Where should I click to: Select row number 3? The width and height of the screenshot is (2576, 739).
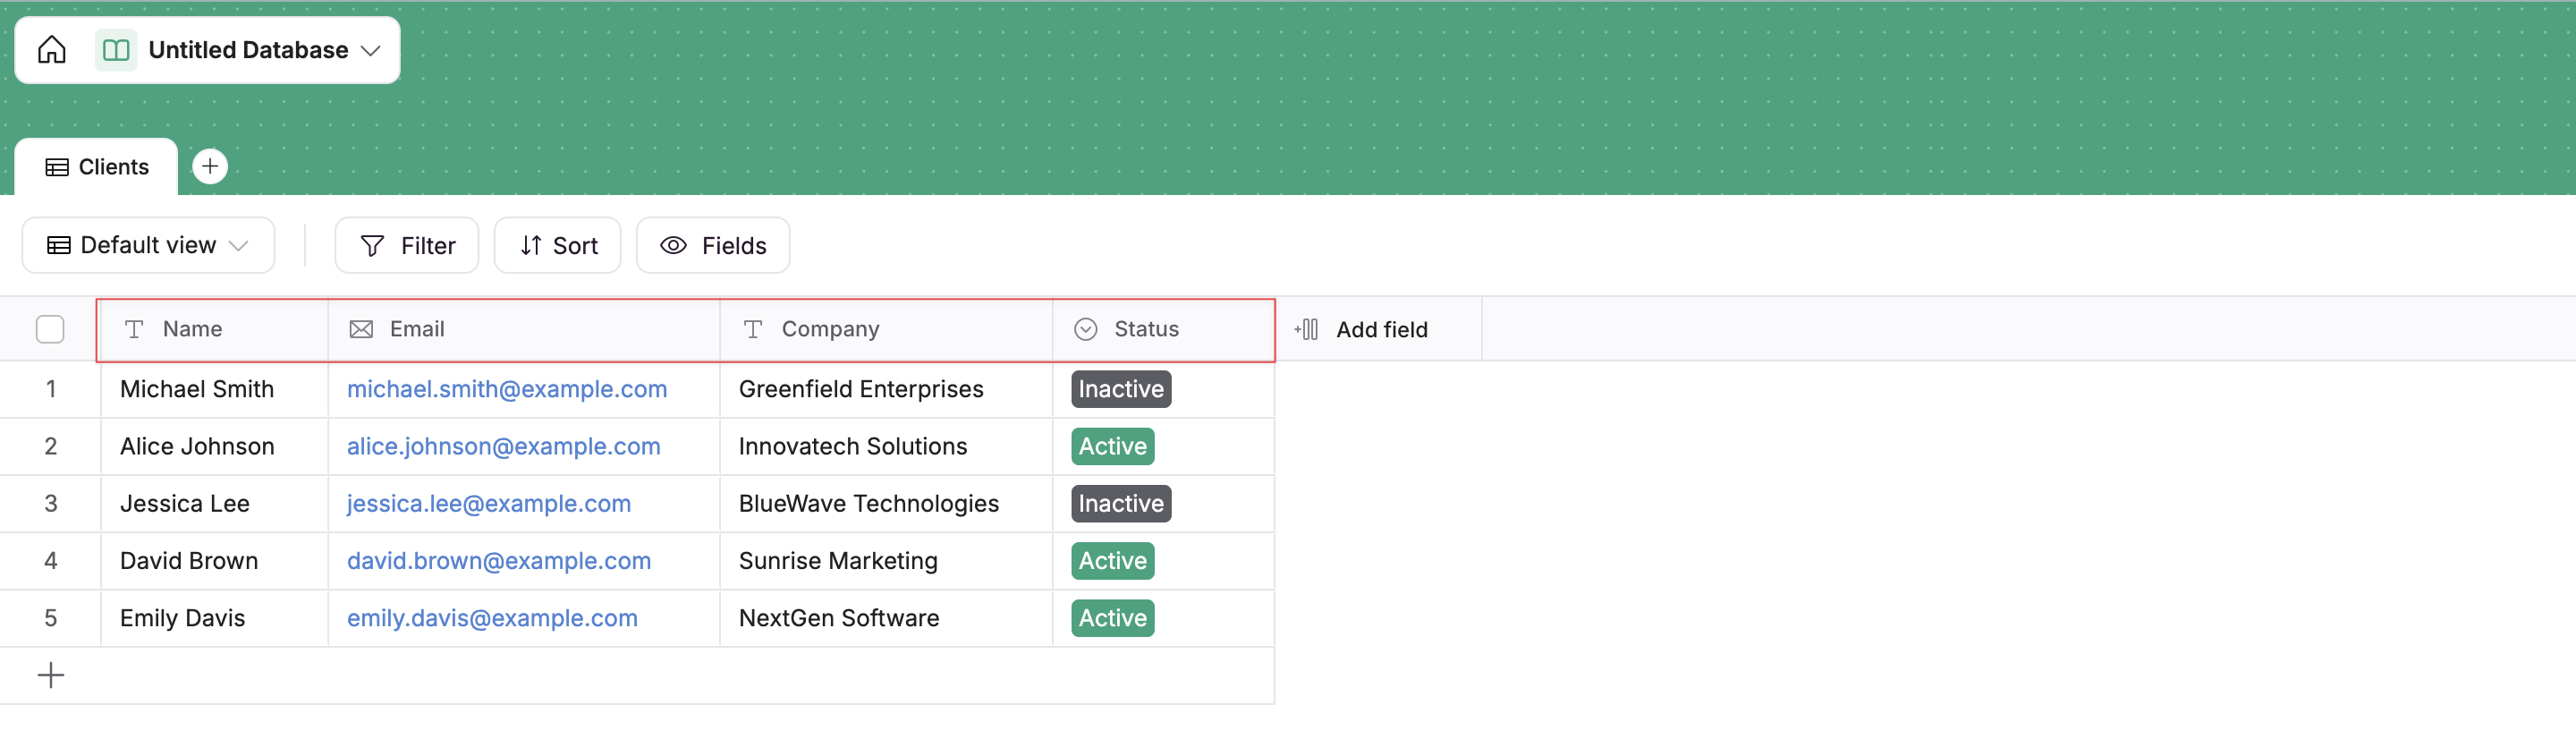[x=51, y=503]
